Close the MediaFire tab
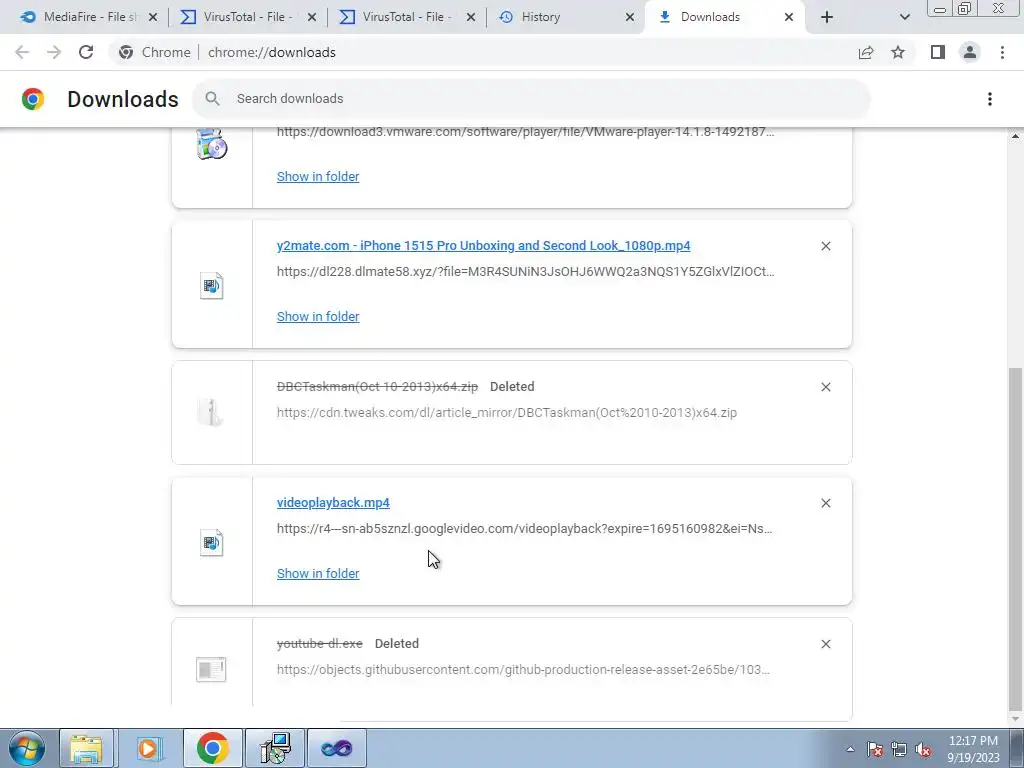This screenshot has height=768, width=1024. 153,17
